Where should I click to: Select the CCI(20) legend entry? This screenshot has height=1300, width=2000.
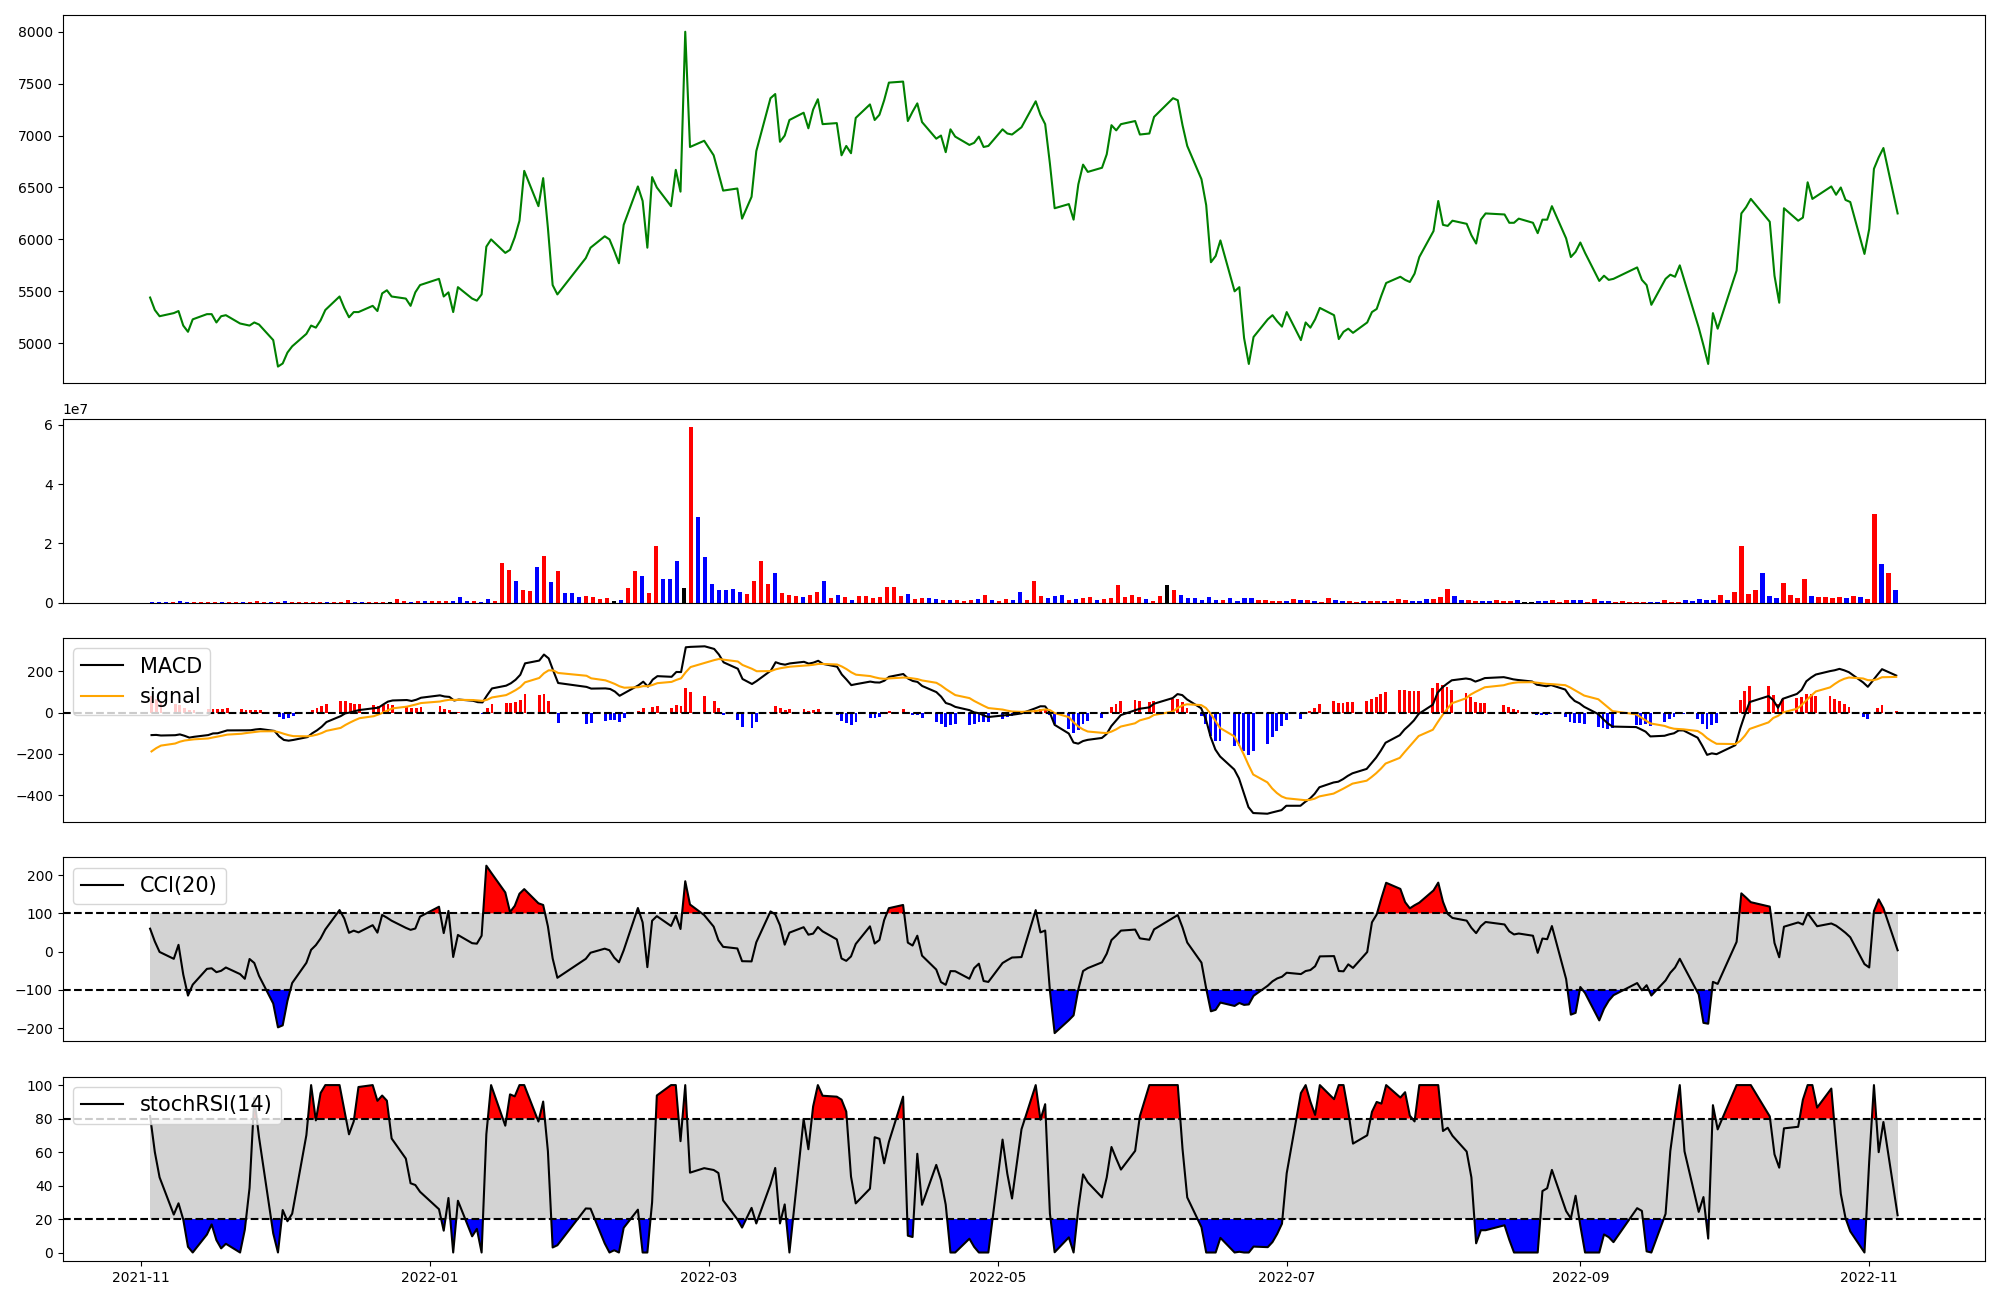tap(177, 885)
